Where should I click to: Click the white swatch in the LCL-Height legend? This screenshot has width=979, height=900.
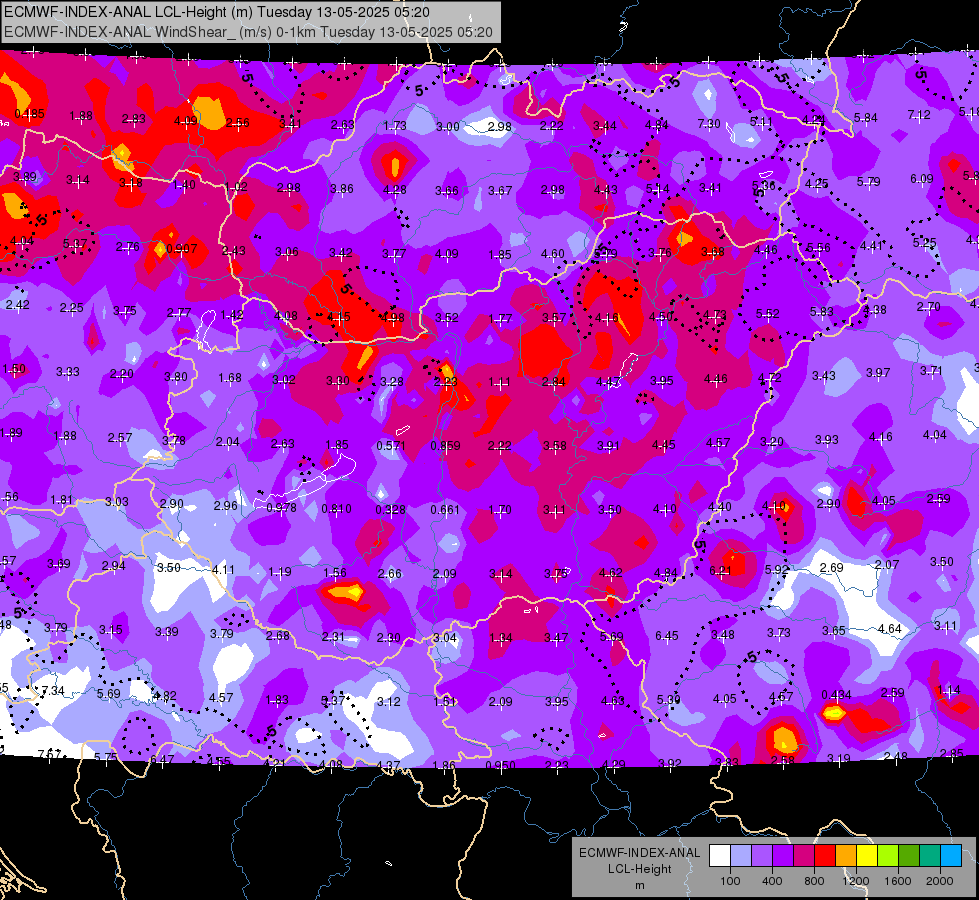point(720,855)
